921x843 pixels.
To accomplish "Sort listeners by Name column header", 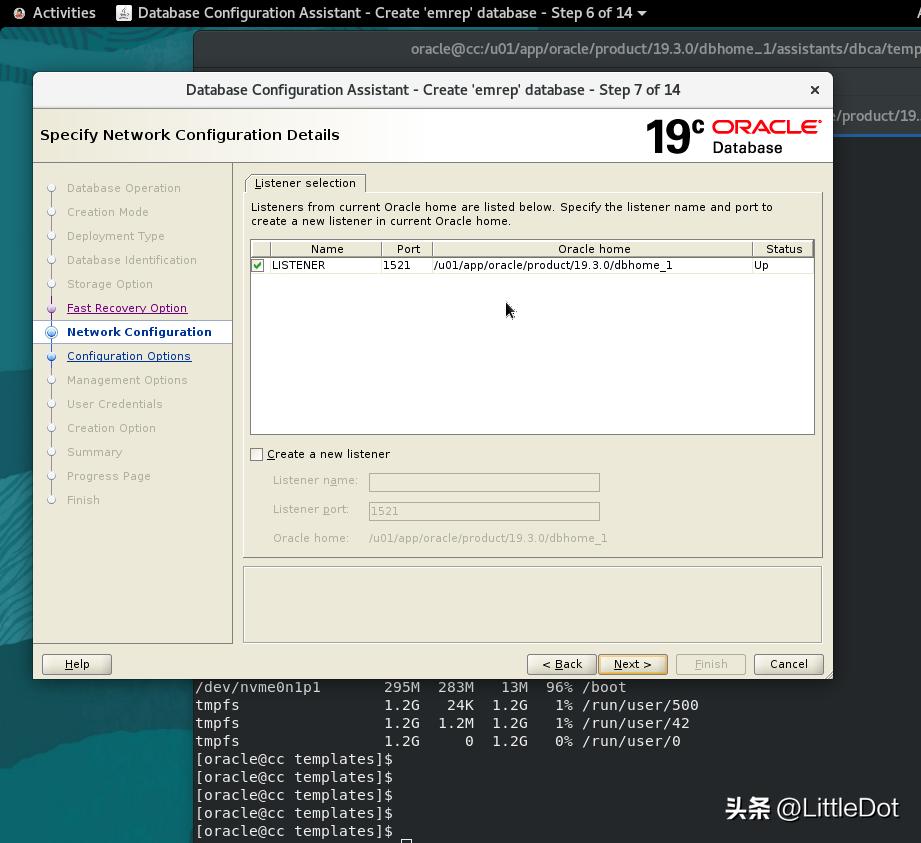I will click(x=327, y=249).
